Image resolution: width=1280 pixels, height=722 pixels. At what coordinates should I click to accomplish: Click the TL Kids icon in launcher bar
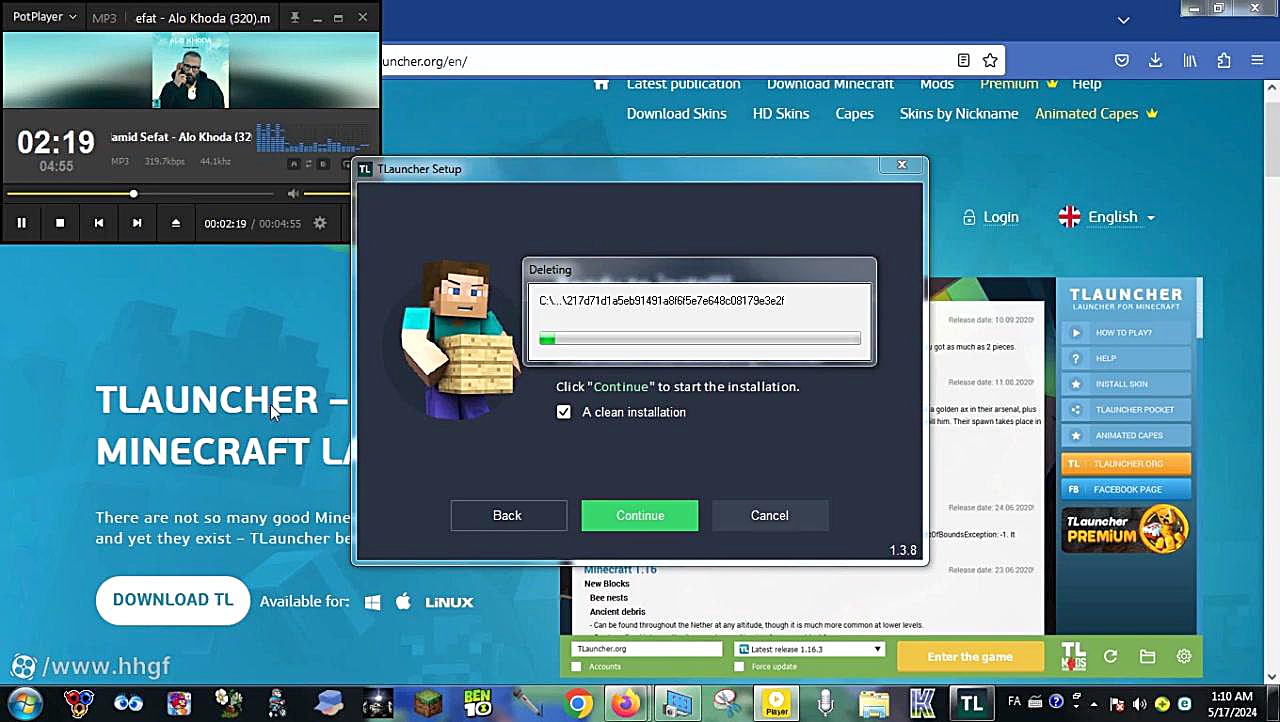click(1073, 657)
